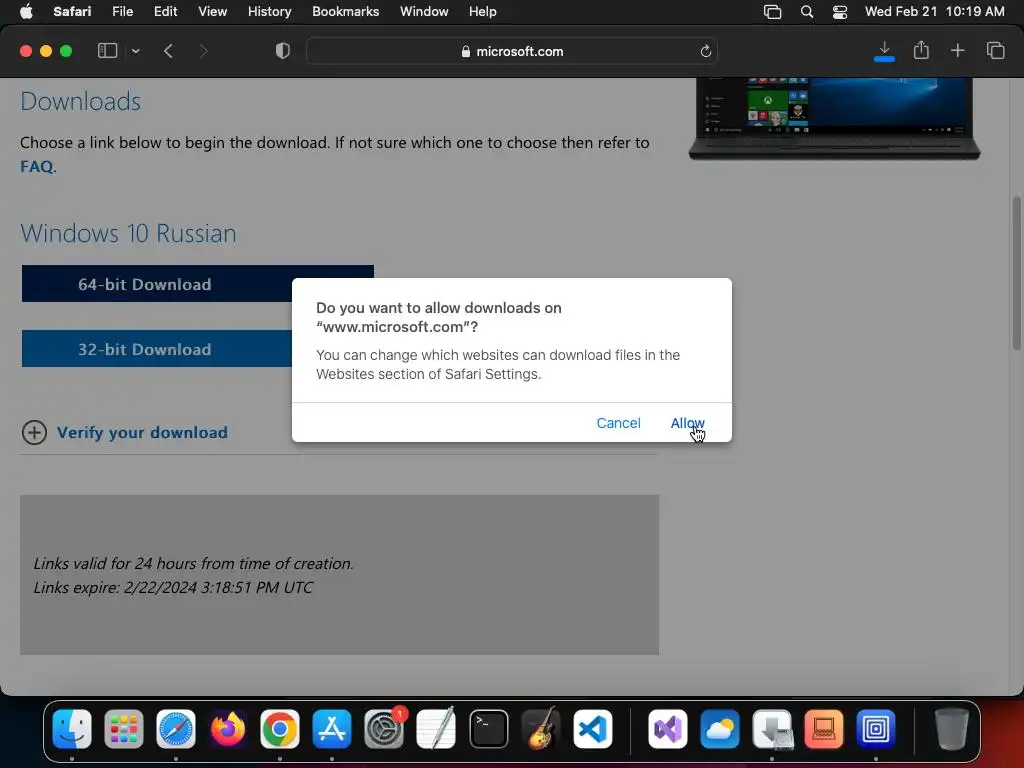Go back to the previous page
The height and width of the screenshot is (768, 1024).
[x=168, y=51]
